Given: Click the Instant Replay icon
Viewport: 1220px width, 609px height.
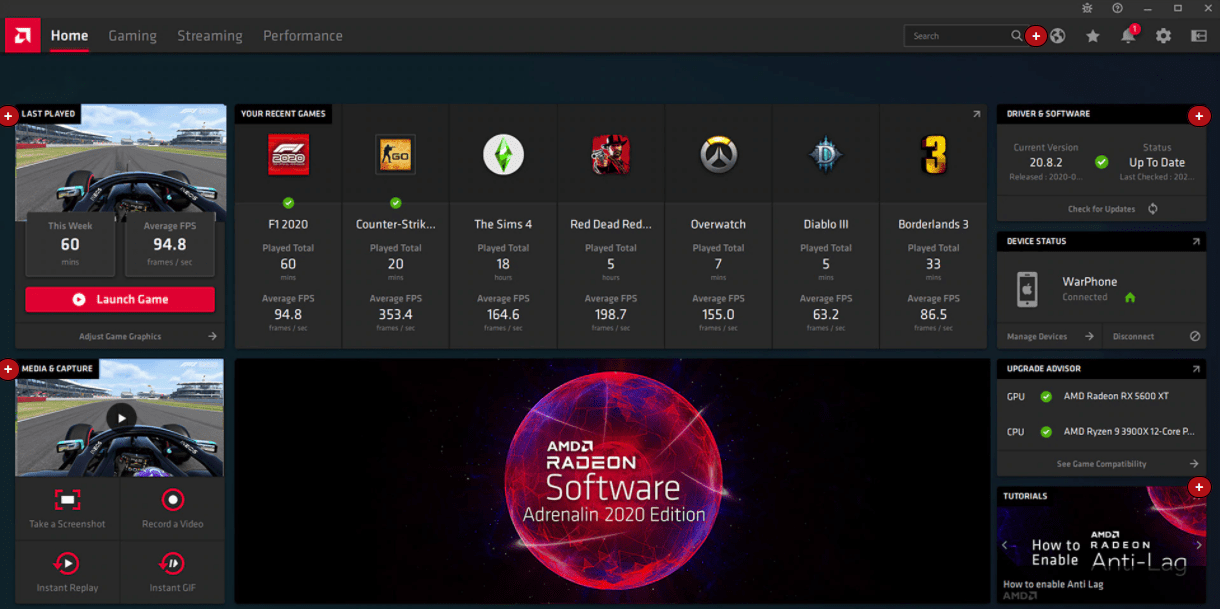Looking at the screenshot, I should 67,563.
